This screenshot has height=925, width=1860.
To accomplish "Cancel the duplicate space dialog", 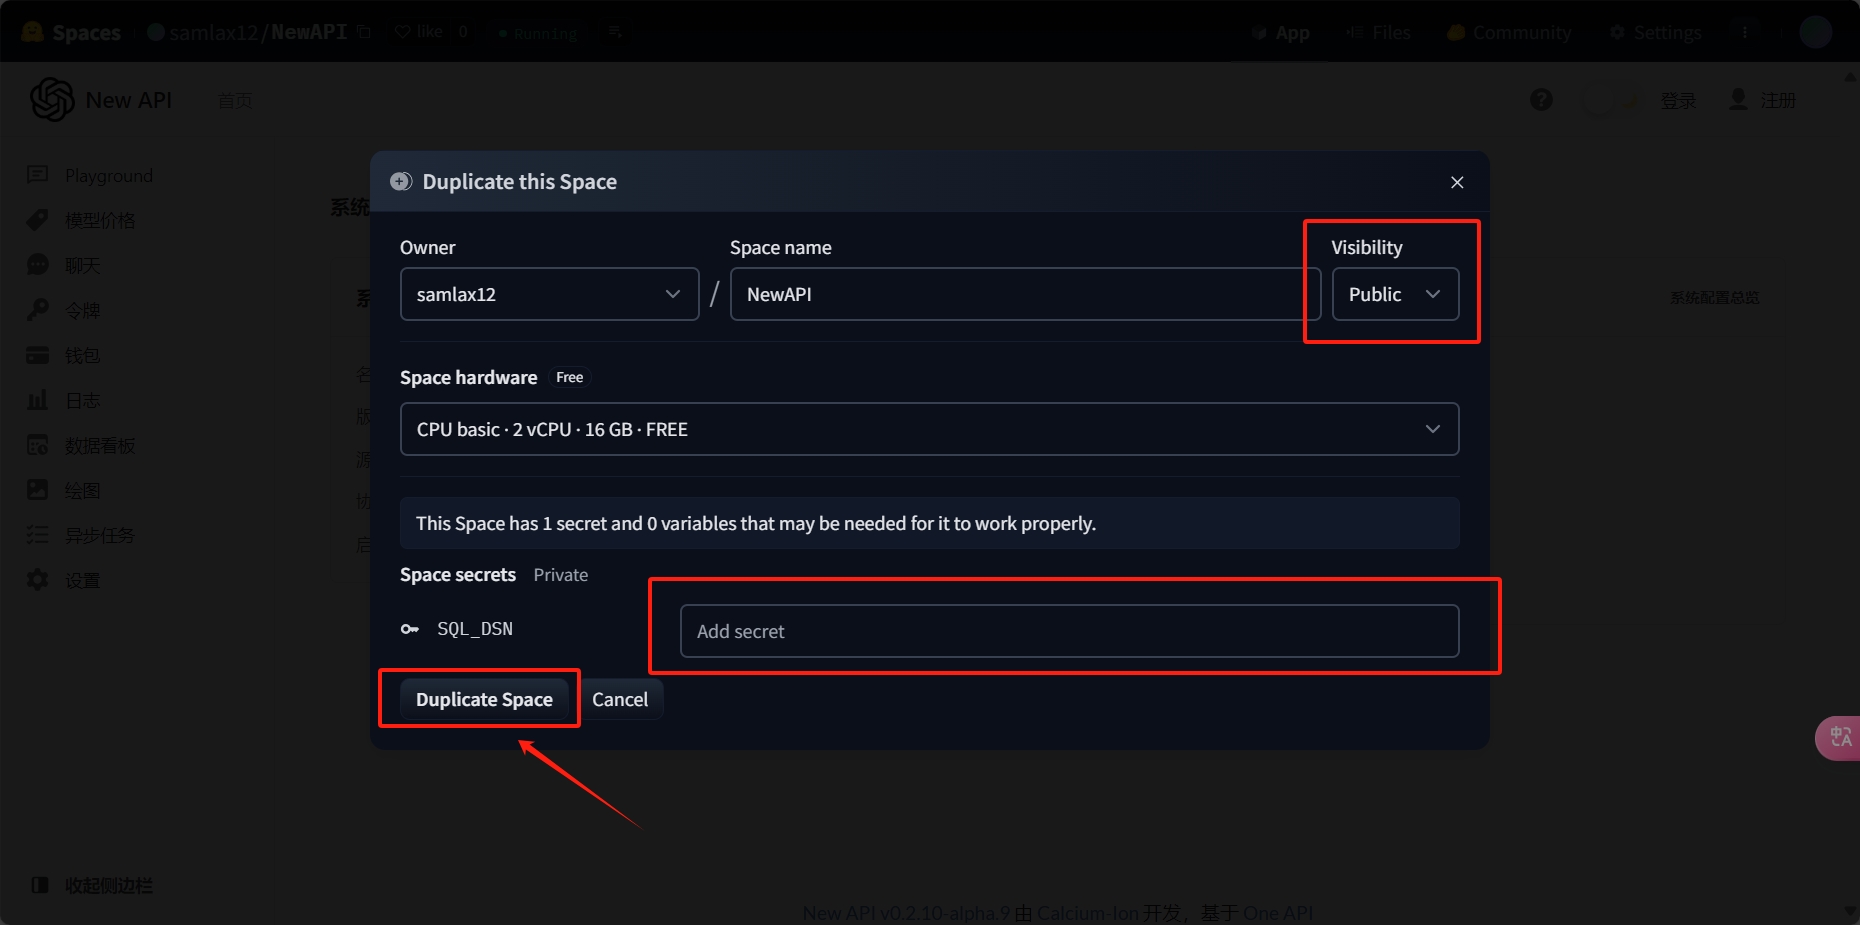I will [620, 699].
